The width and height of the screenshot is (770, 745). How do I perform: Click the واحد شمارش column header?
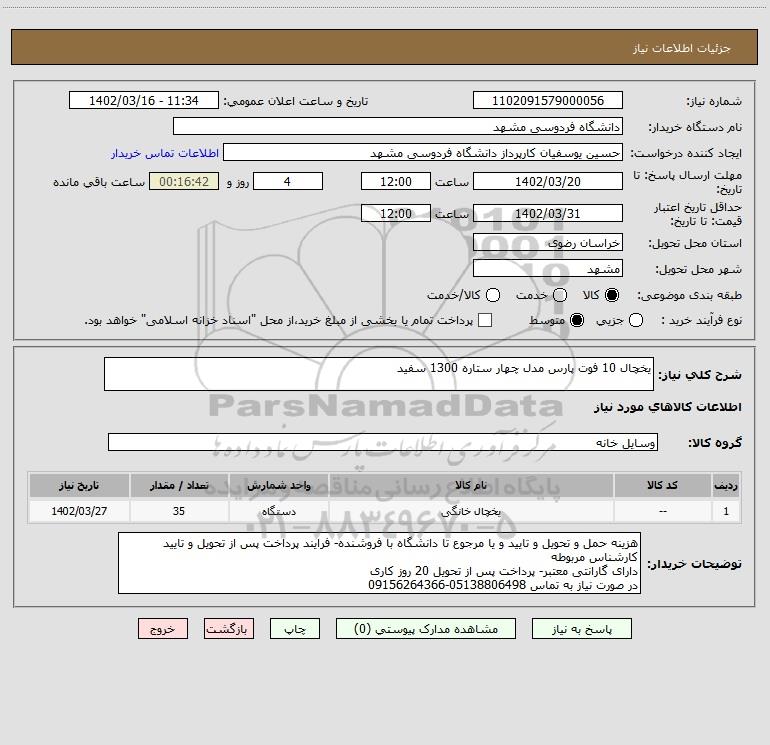278,486
